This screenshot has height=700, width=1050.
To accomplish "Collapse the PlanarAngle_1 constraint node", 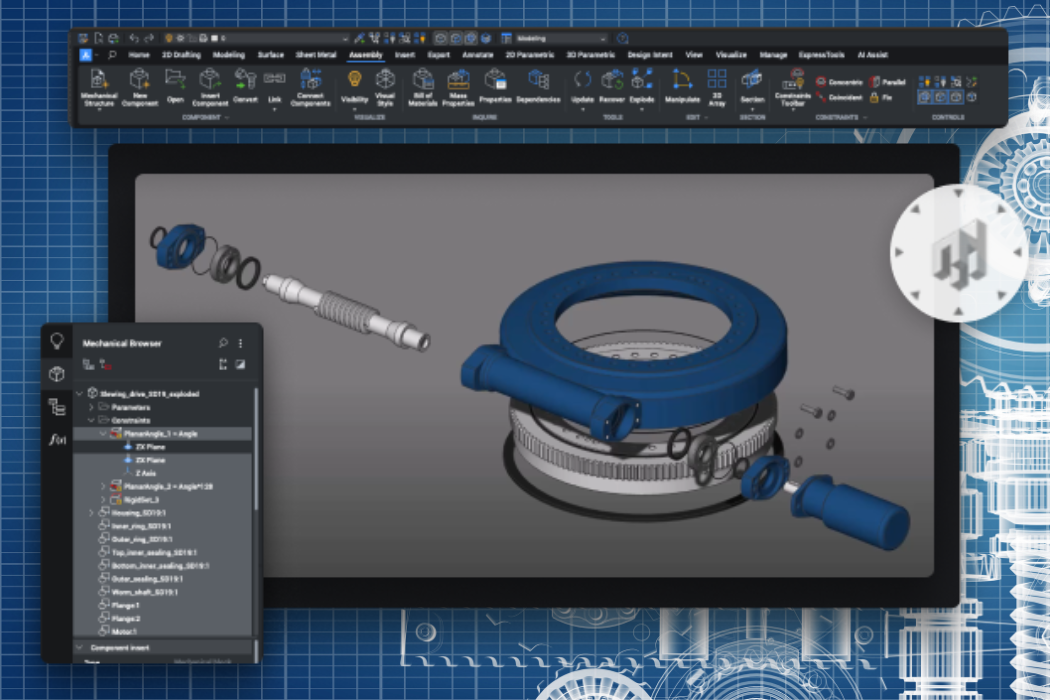I will [x=103, y=434].
